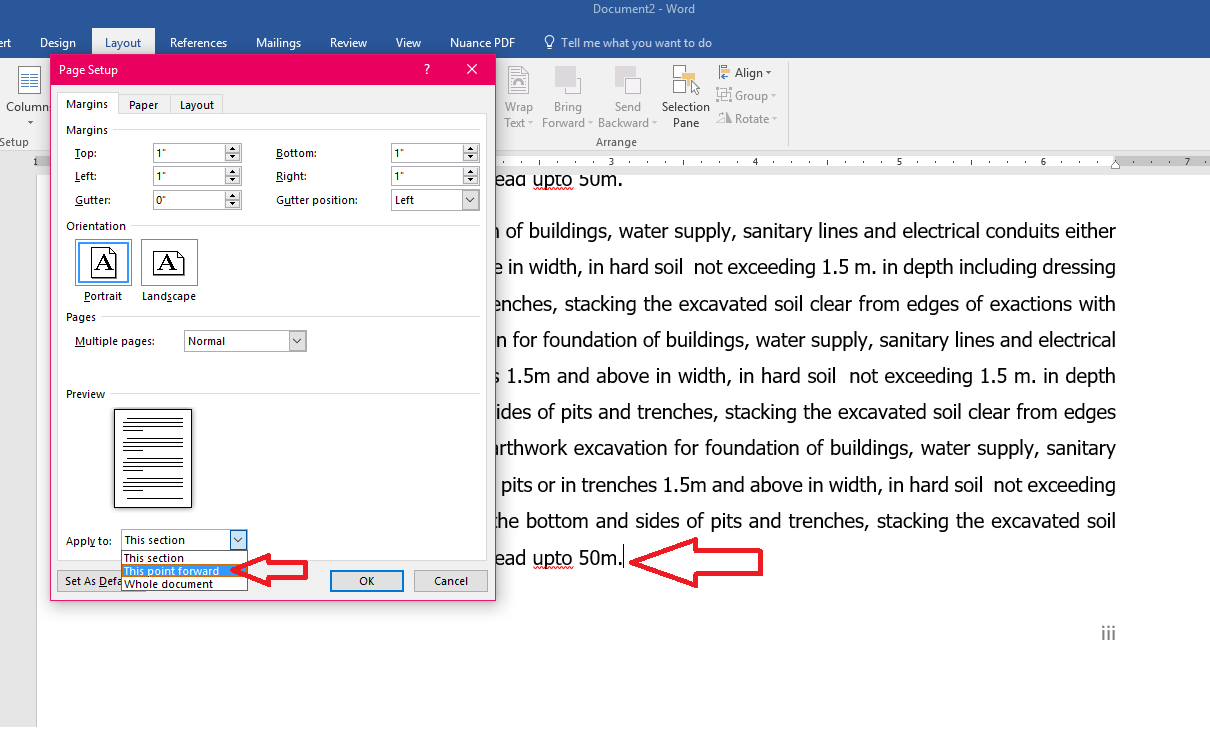Select Portrait orientation

click(103, 262)
